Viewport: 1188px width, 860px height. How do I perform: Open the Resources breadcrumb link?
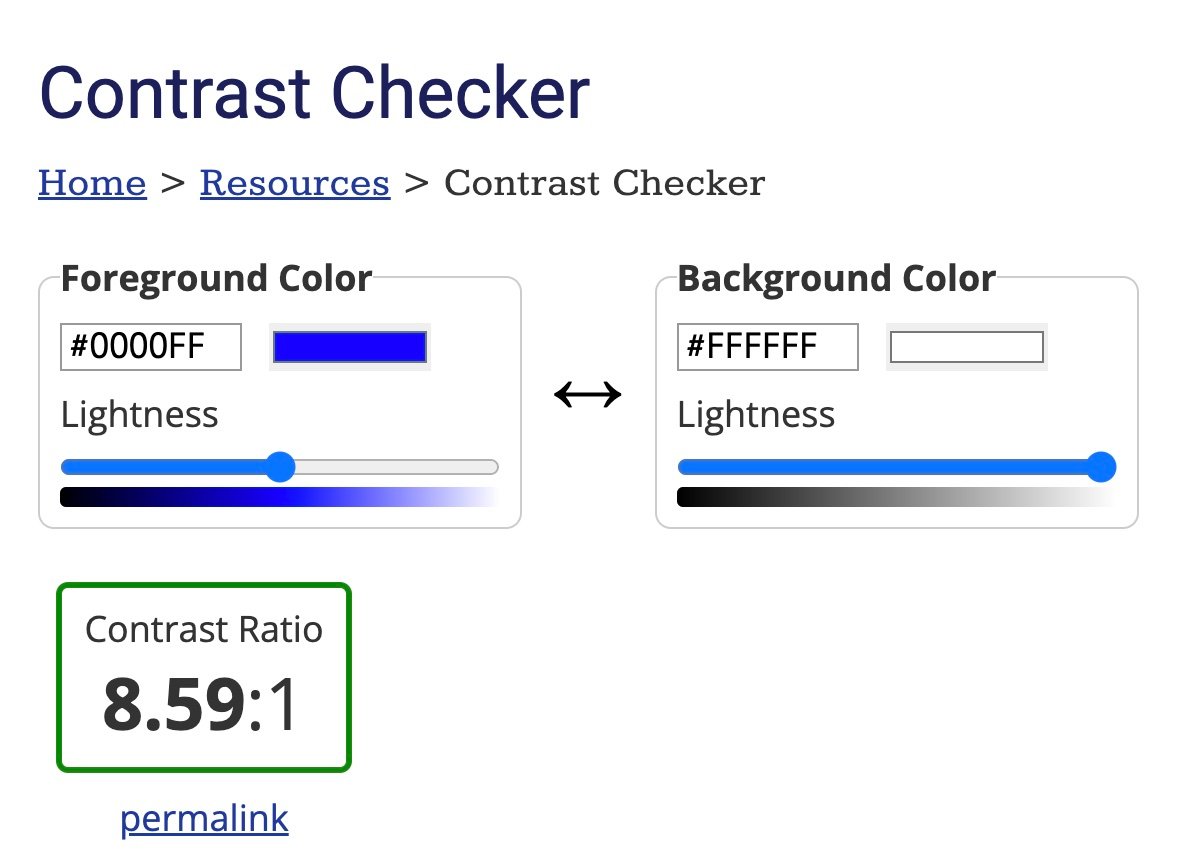294,183
